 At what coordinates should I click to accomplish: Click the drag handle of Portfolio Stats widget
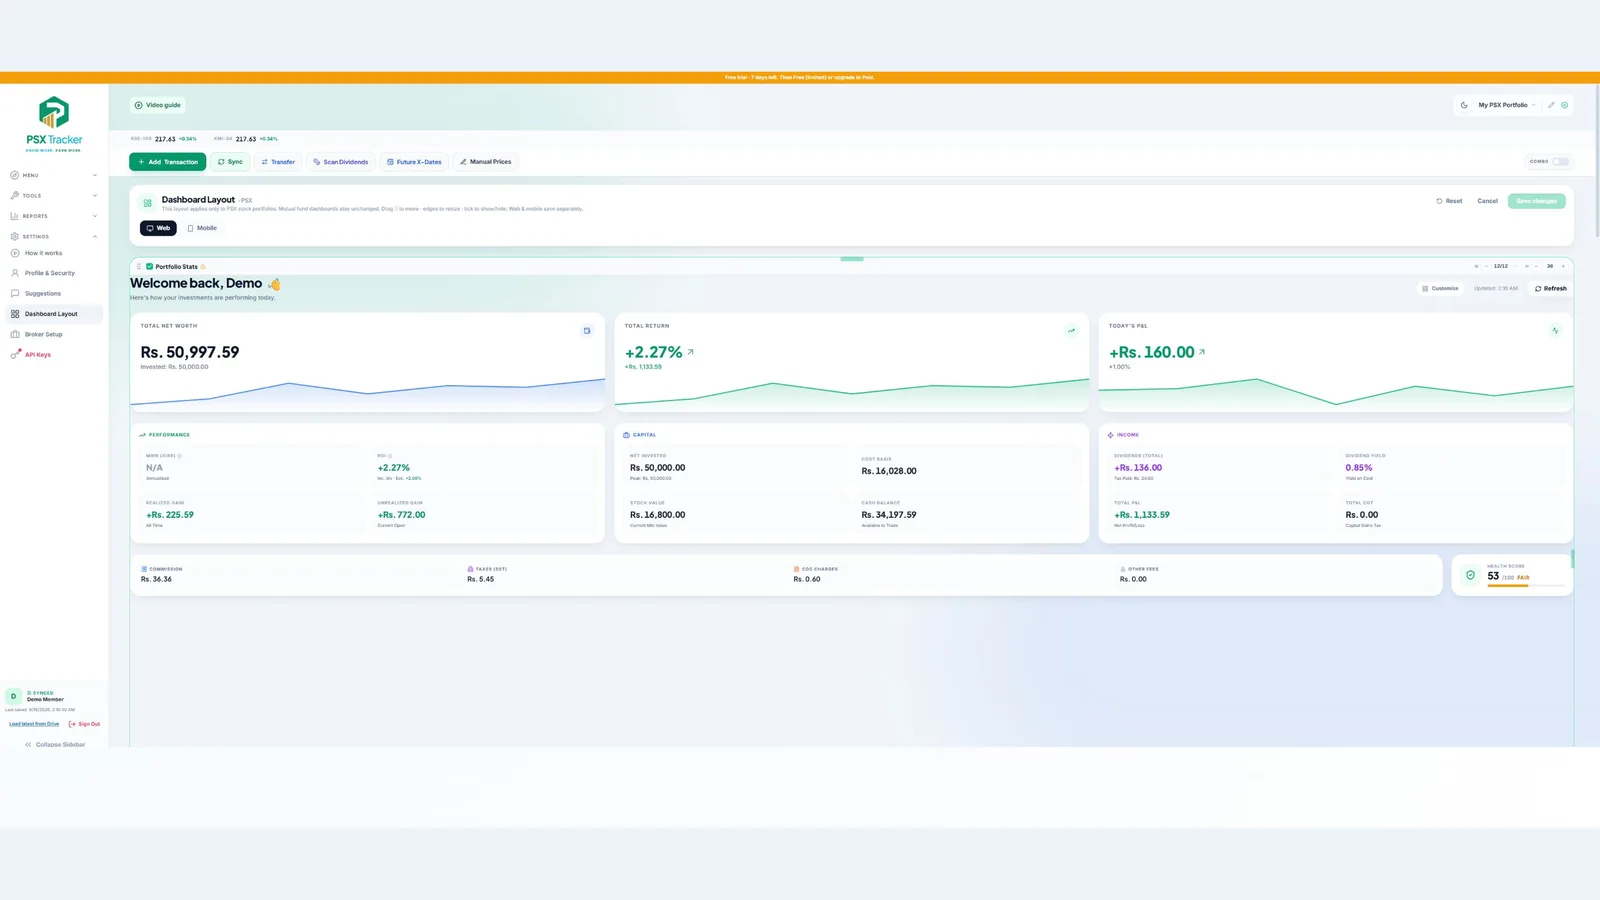(x=139, y=267)
